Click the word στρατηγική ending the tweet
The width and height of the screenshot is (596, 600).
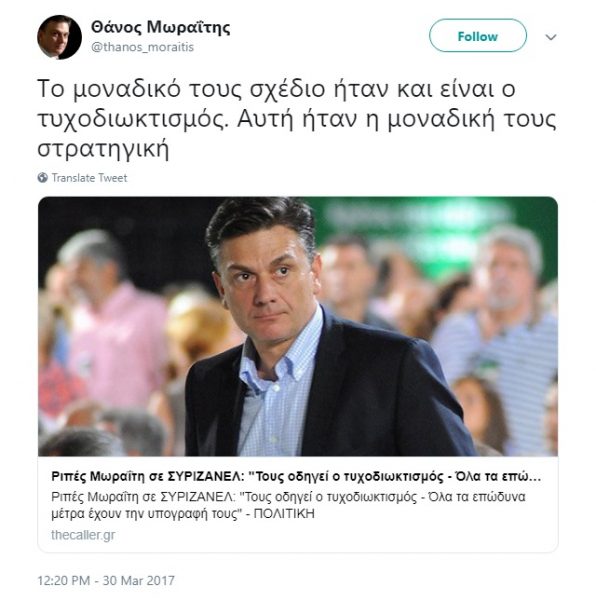(103, 149)
